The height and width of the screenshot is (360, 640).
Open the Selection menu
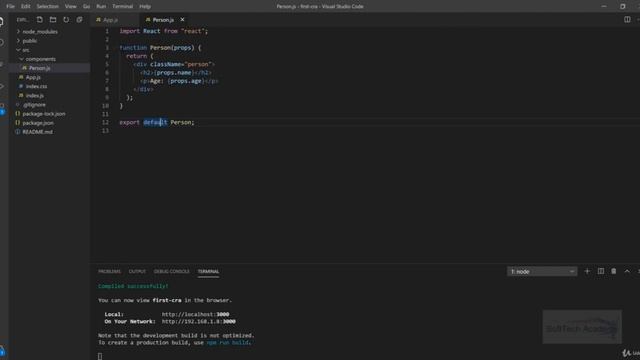coord(47,6)
